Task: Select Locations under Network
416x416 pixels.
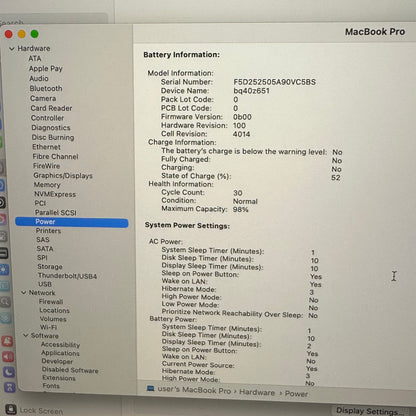Action: [x=54, y=310]
